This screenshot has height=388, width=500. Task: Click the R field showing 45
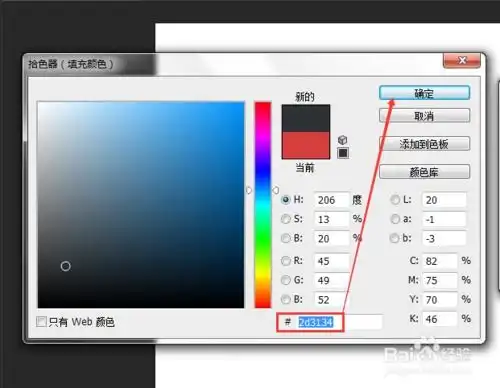point(332,261)
